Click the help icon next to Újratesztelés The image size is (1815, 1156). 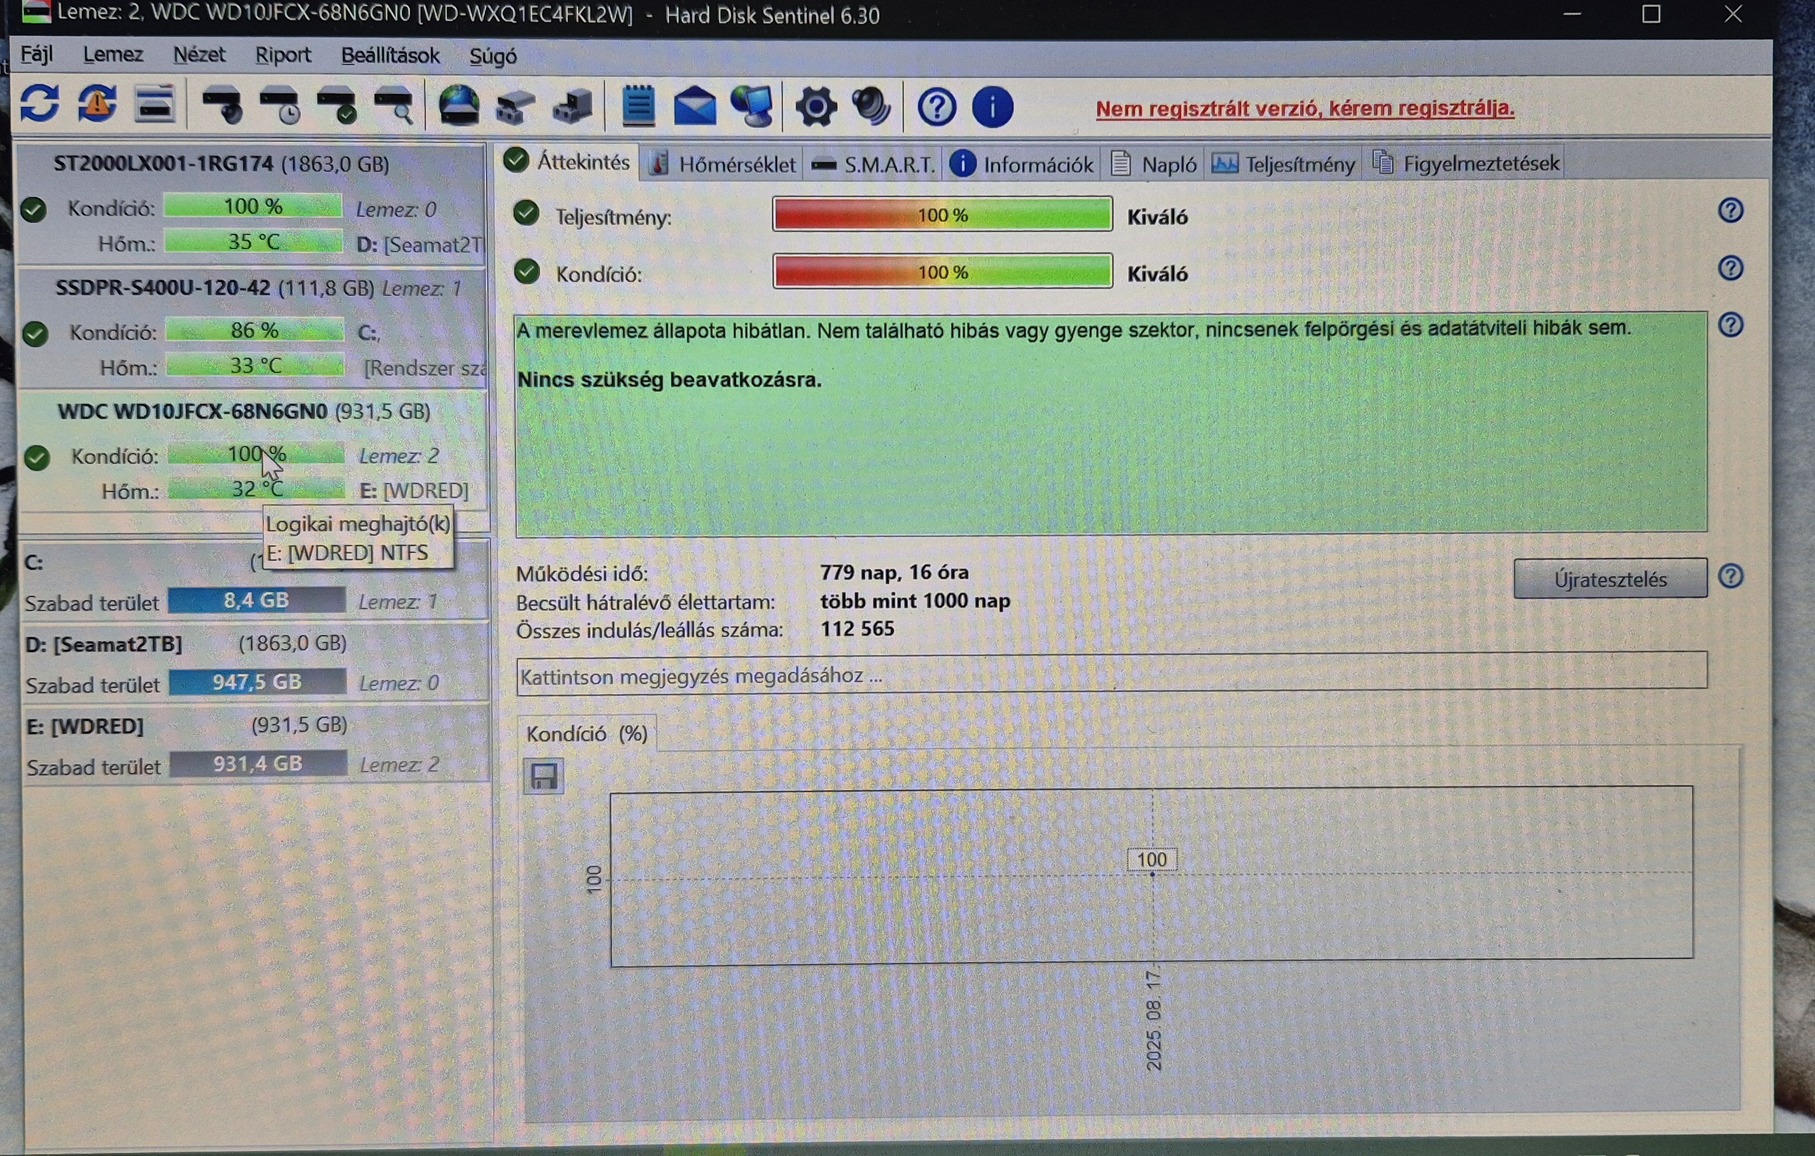click(1731, 576)
